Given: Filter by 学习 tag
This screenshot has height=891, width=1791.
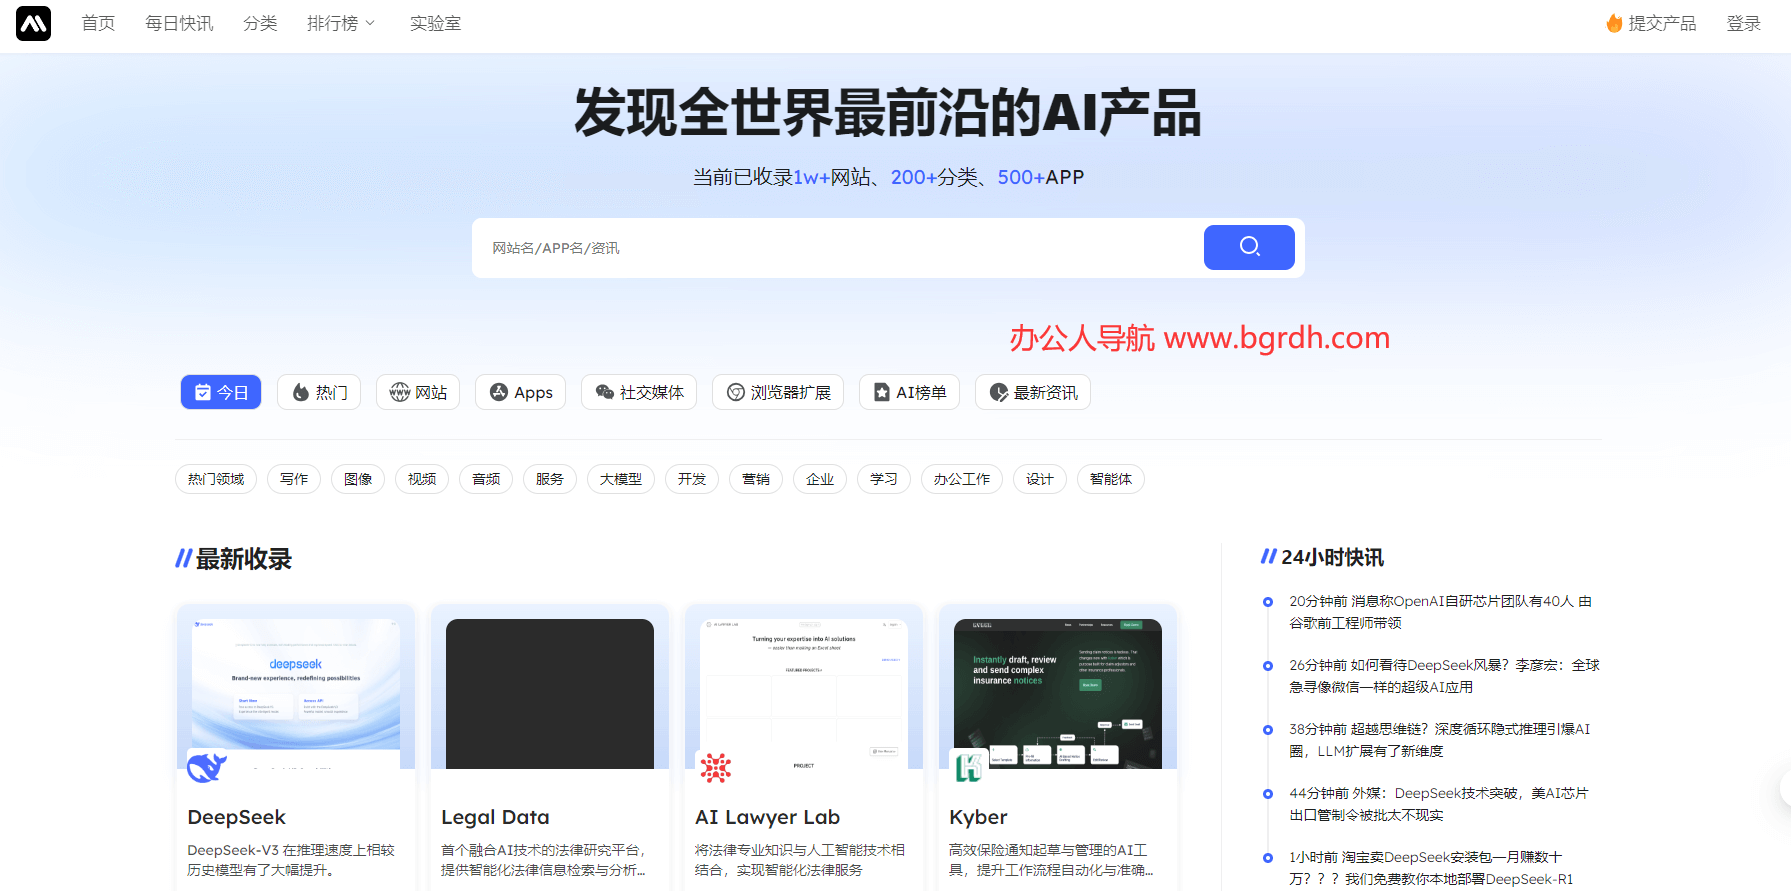Looking at the screenshot, I should coord(884,479).
